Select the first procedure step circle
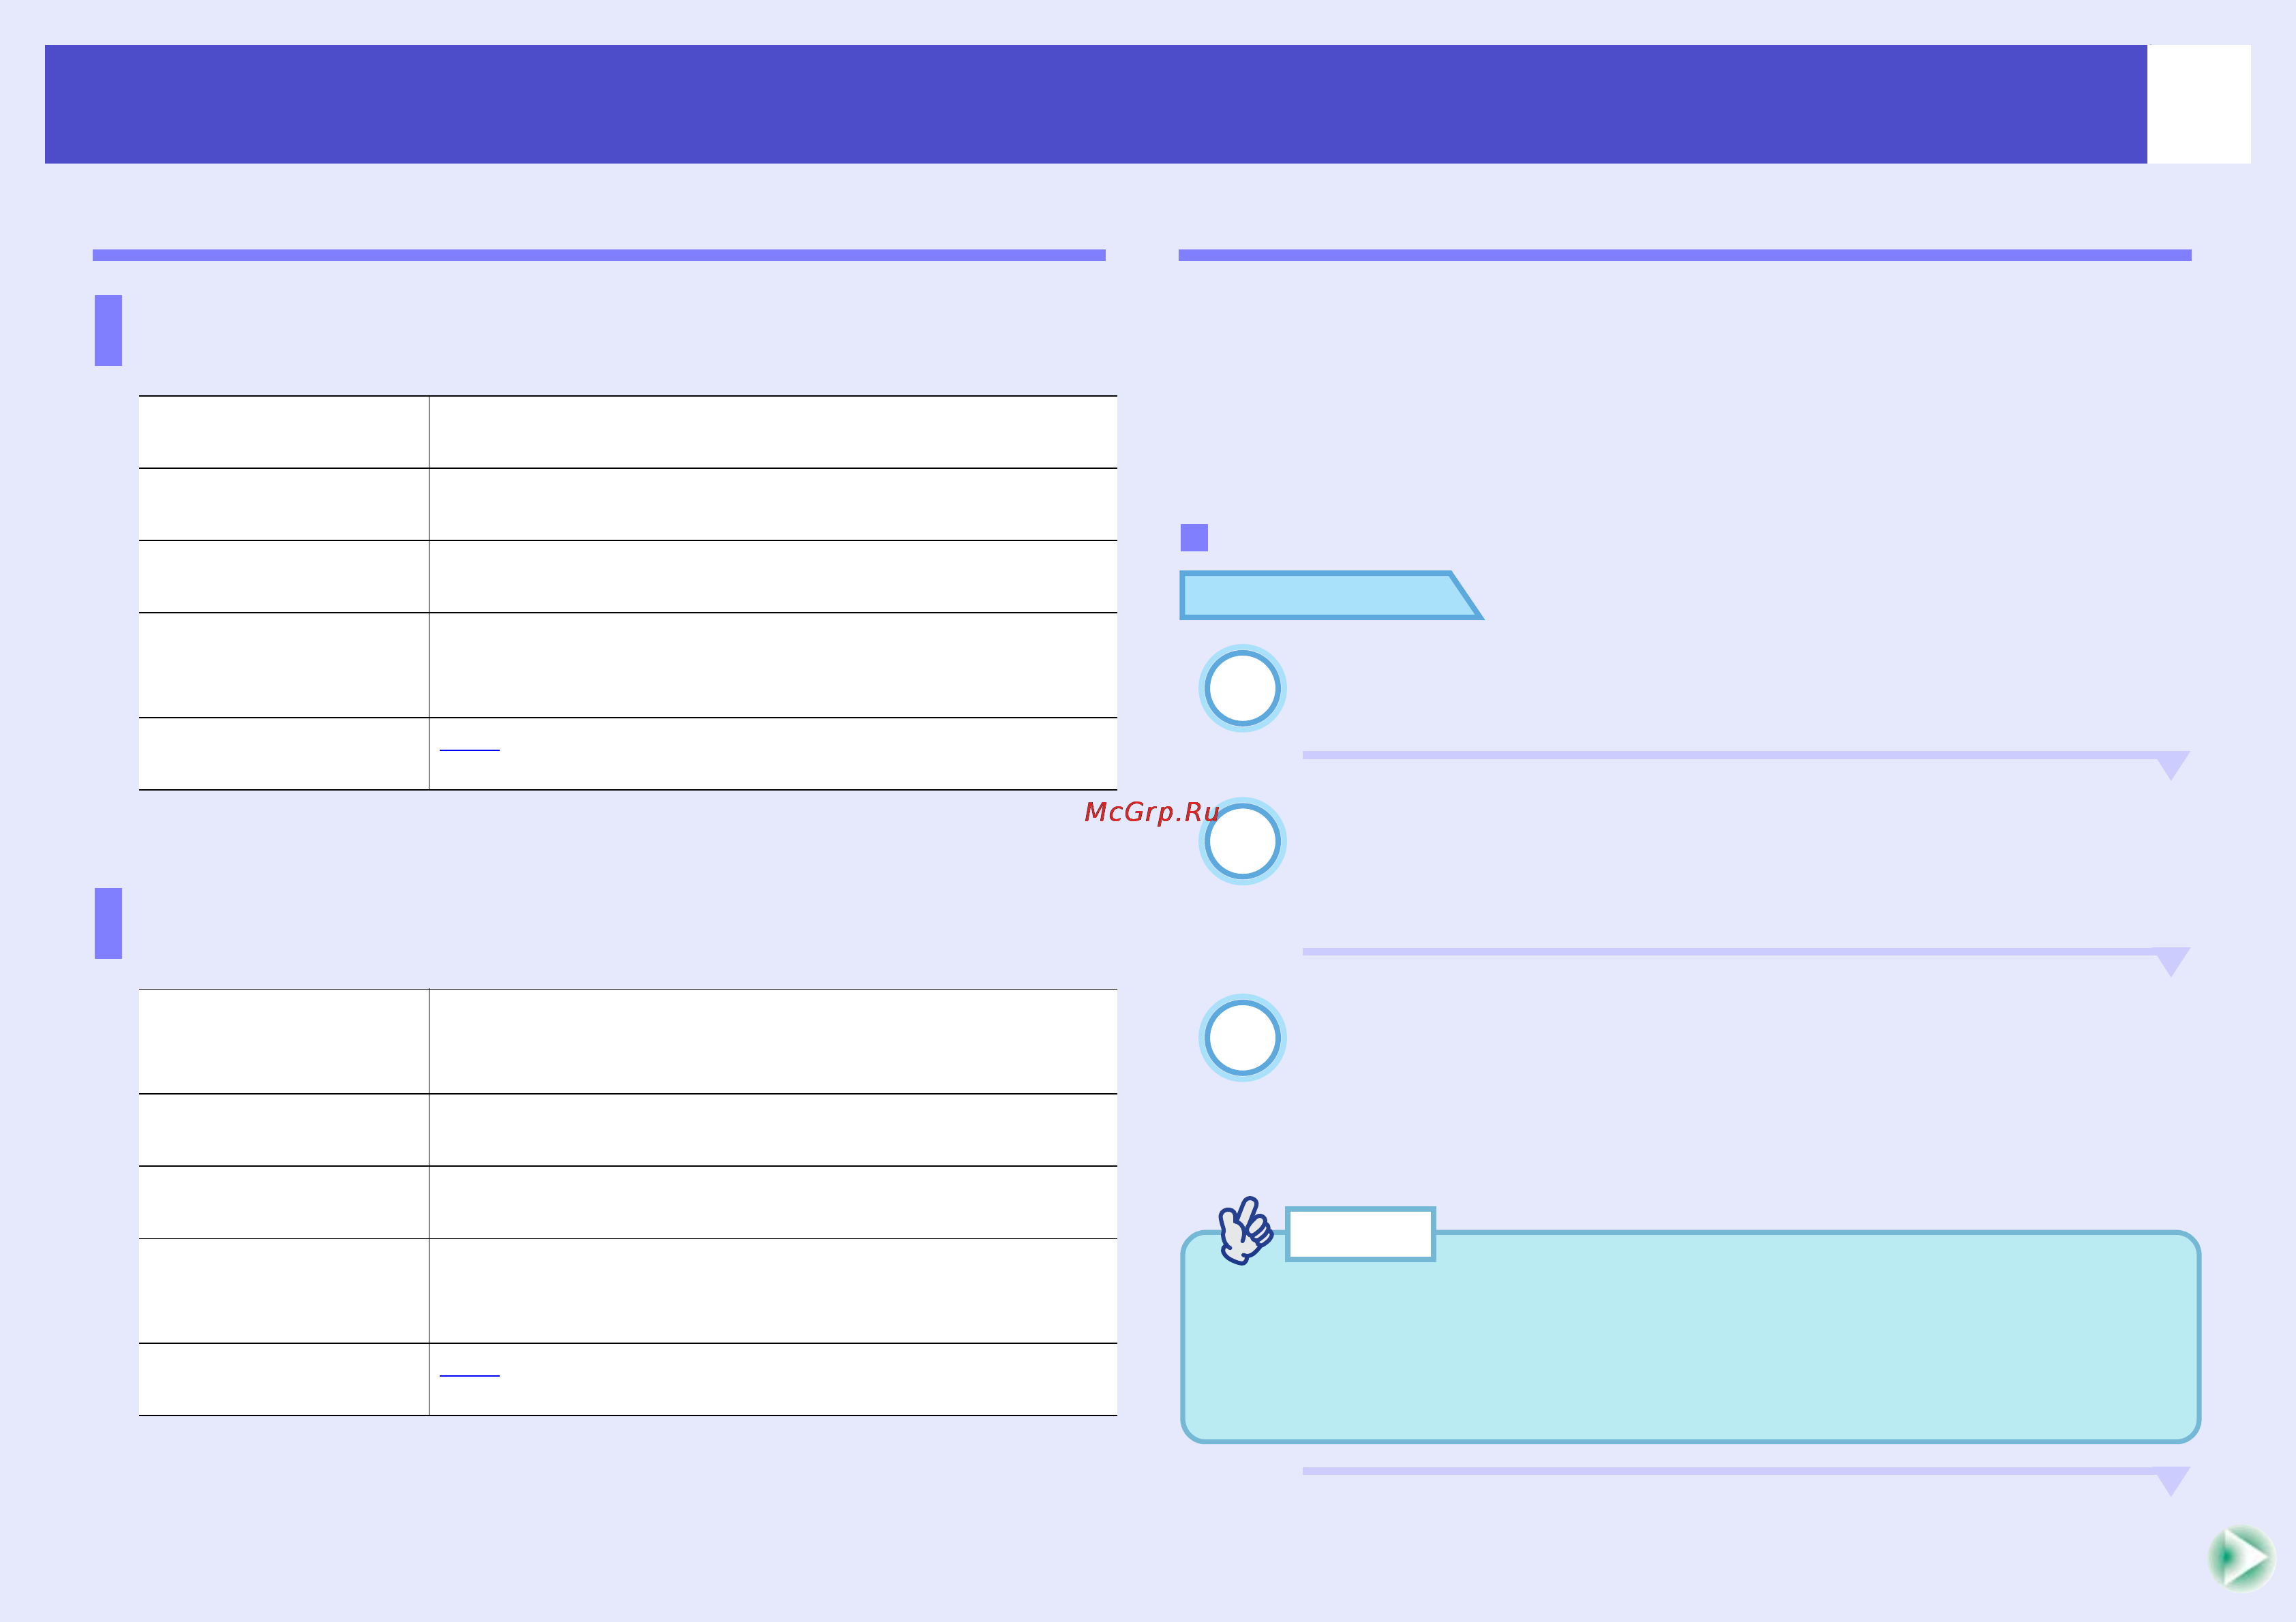 tap(1242, 688)
